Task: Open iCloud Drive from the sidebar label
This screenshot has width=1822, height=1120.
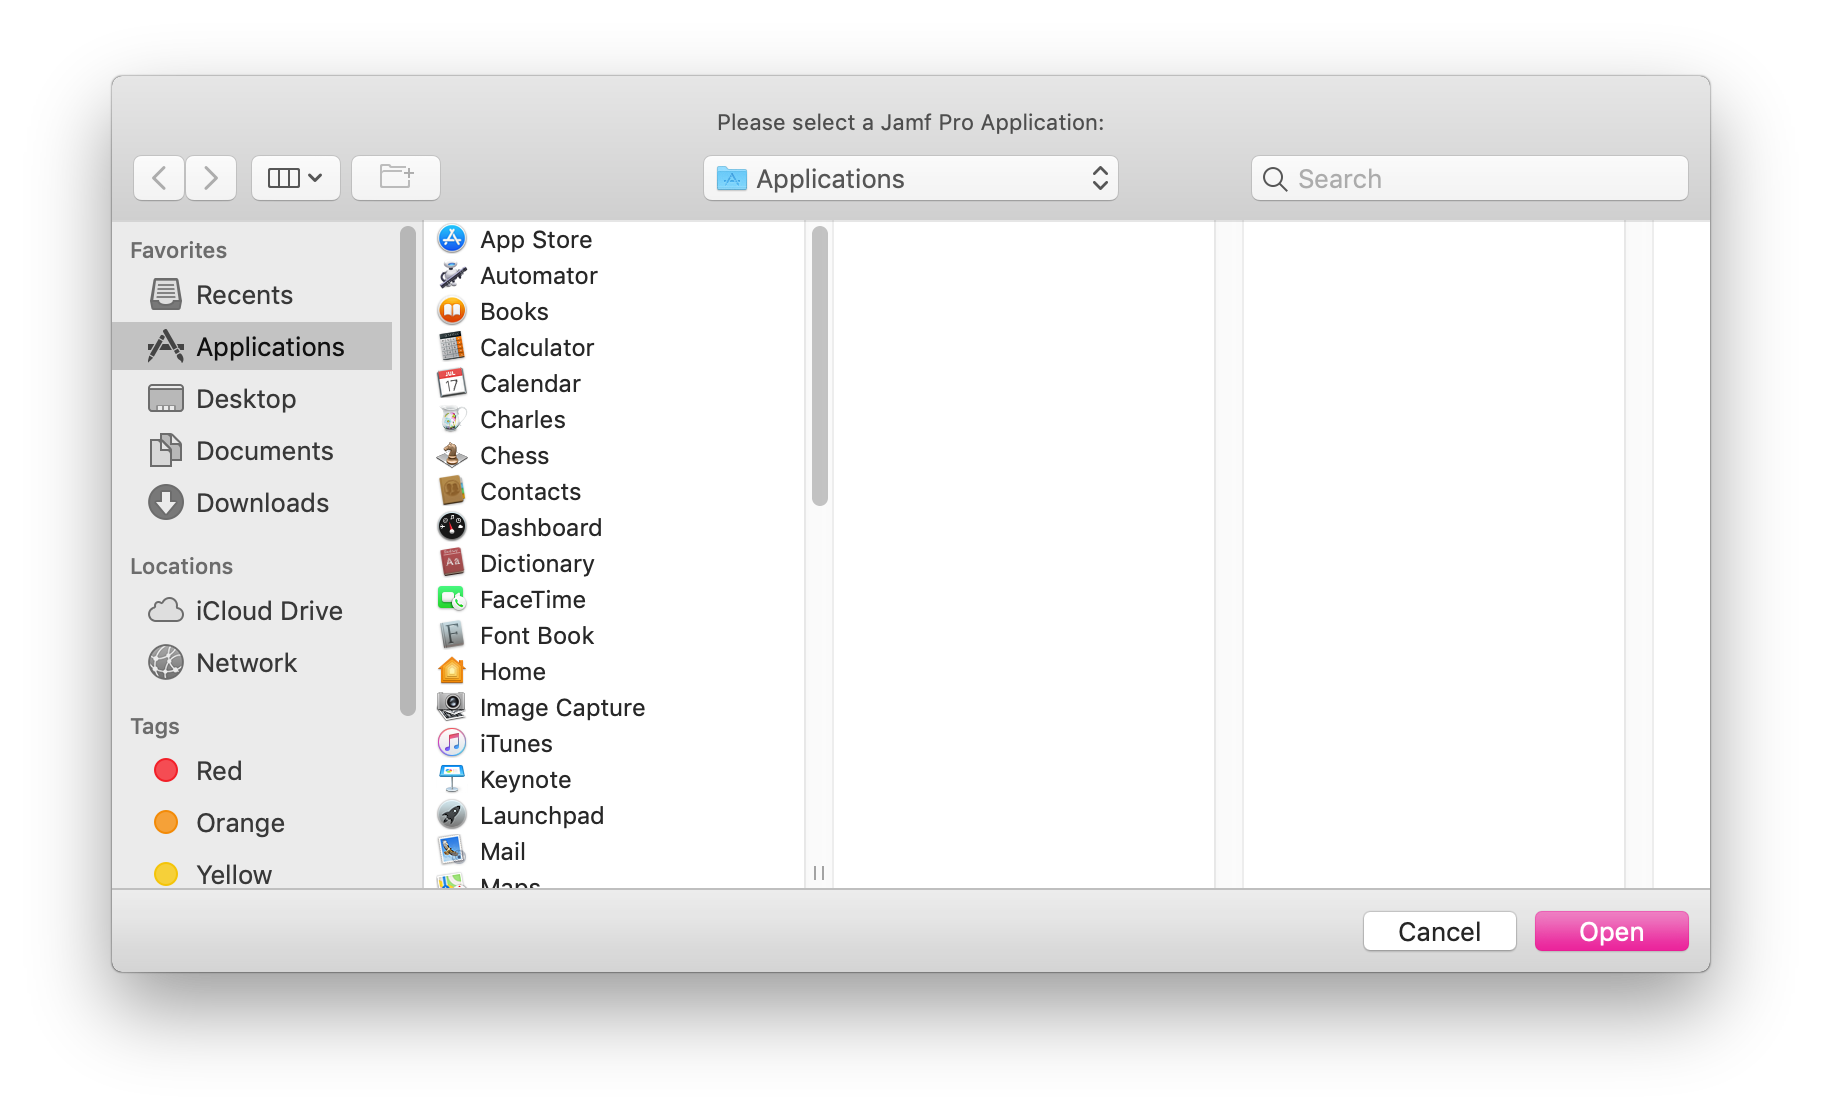Action: (269, 610)
